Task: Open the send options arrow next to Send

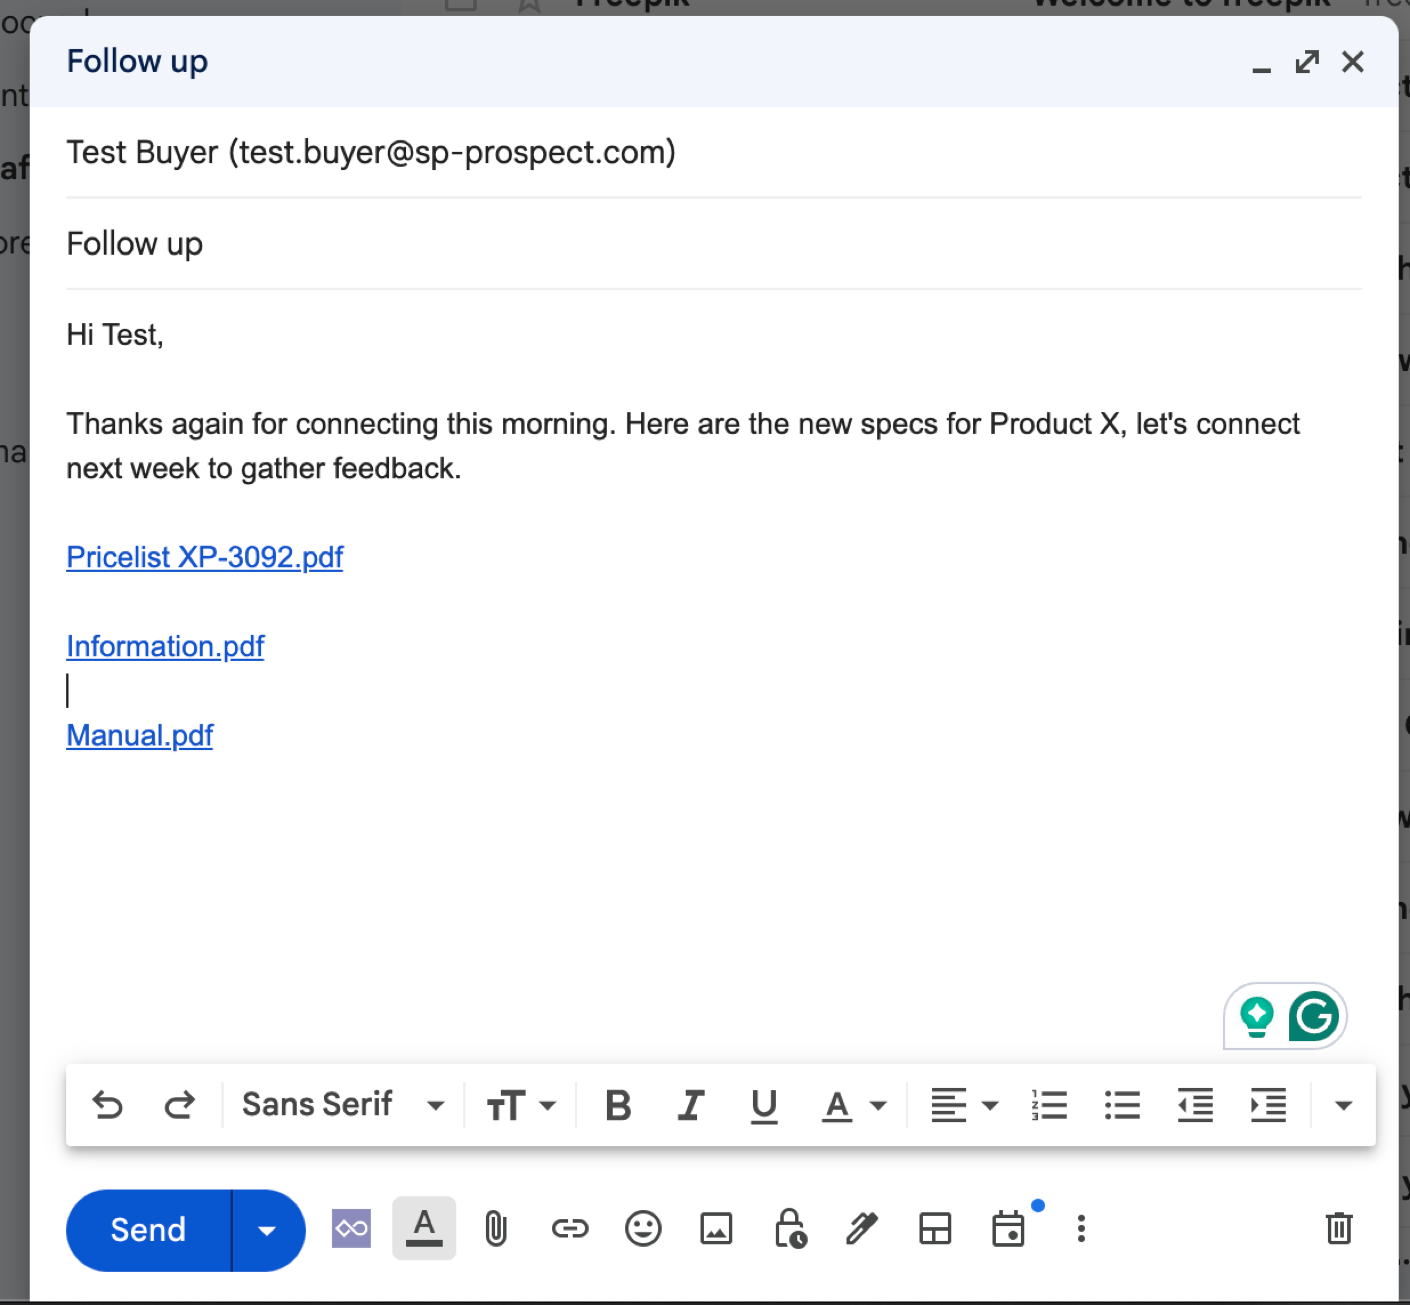Action: [267, 1230]
